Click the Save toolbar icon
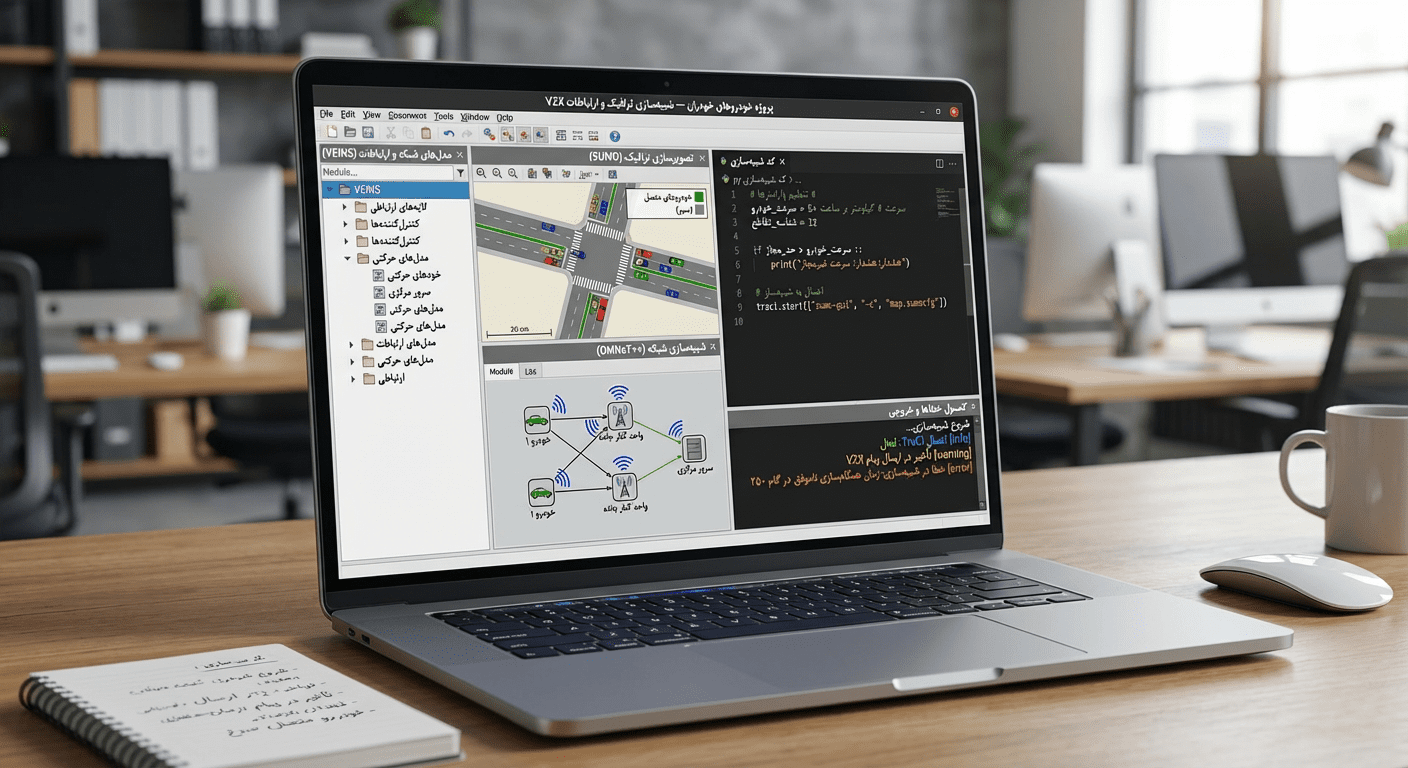Viewport: 1408px width, 768px height. (x=368, y=132)
